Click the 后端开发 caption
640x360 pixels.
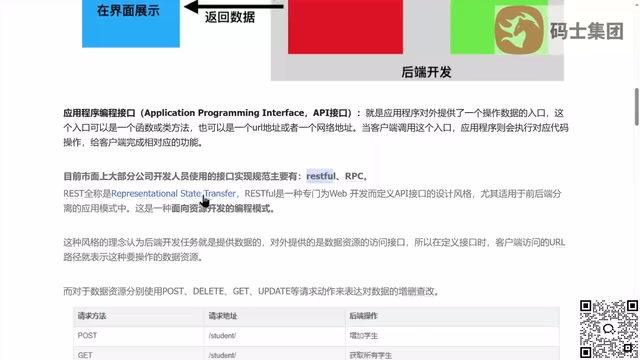click(426, 72)
